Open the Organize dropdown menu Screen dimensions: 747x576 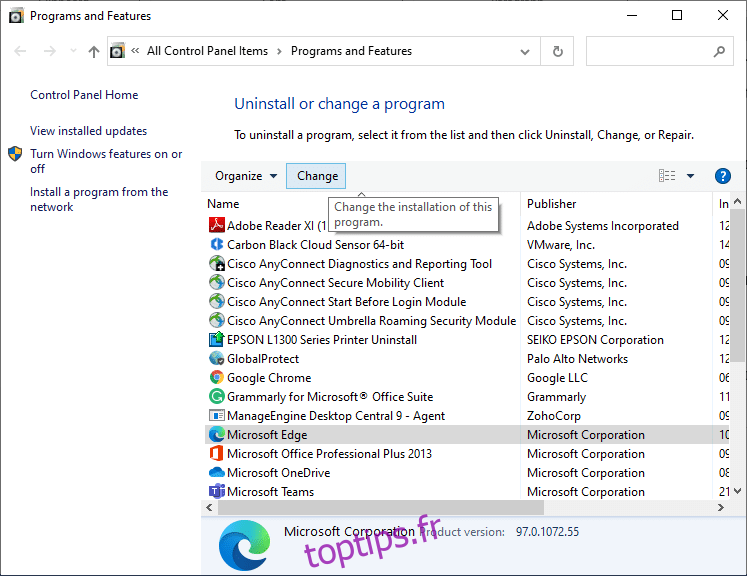click(246, 176)
